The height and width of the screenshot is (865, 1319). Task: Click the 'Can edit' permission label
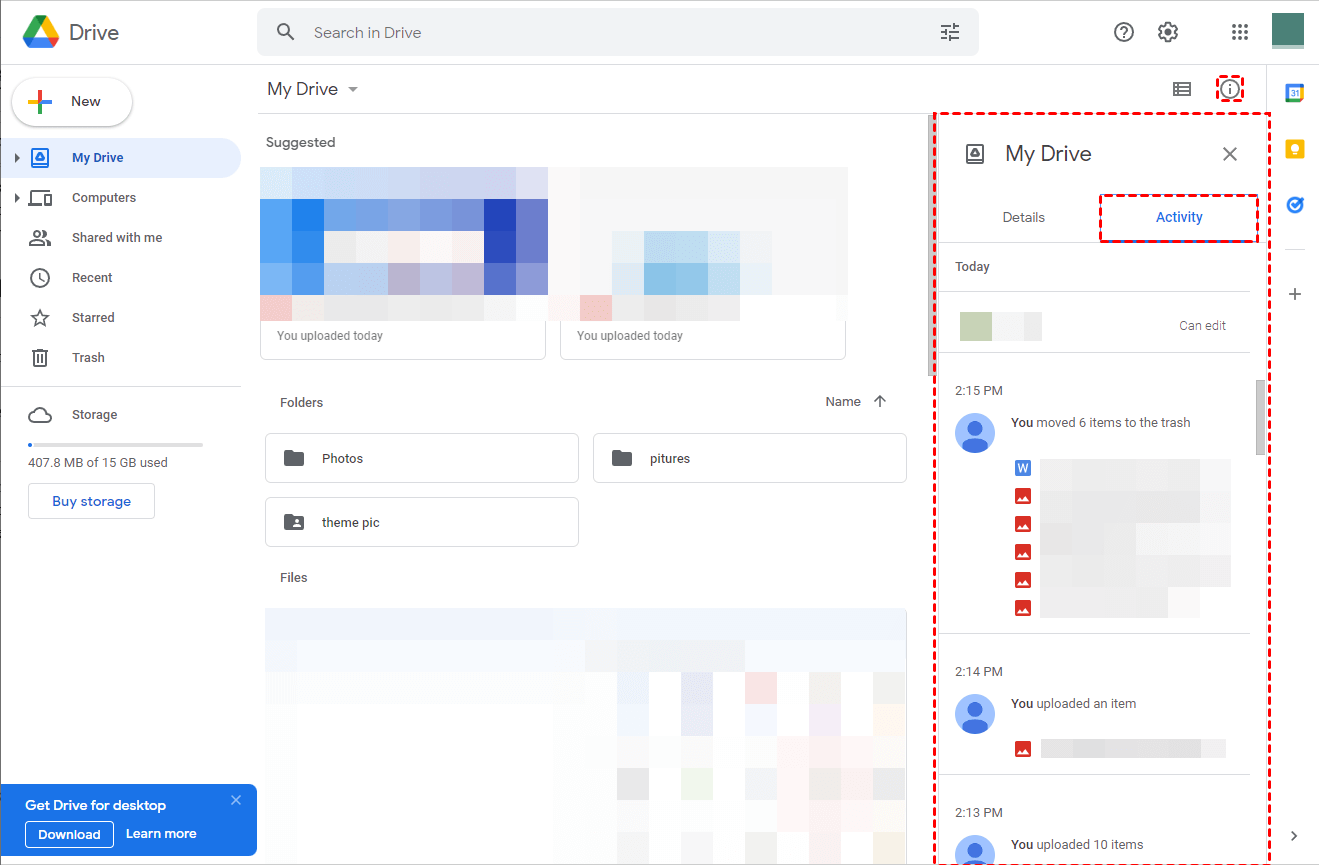pyautogui.click(x=1202, y=326)
